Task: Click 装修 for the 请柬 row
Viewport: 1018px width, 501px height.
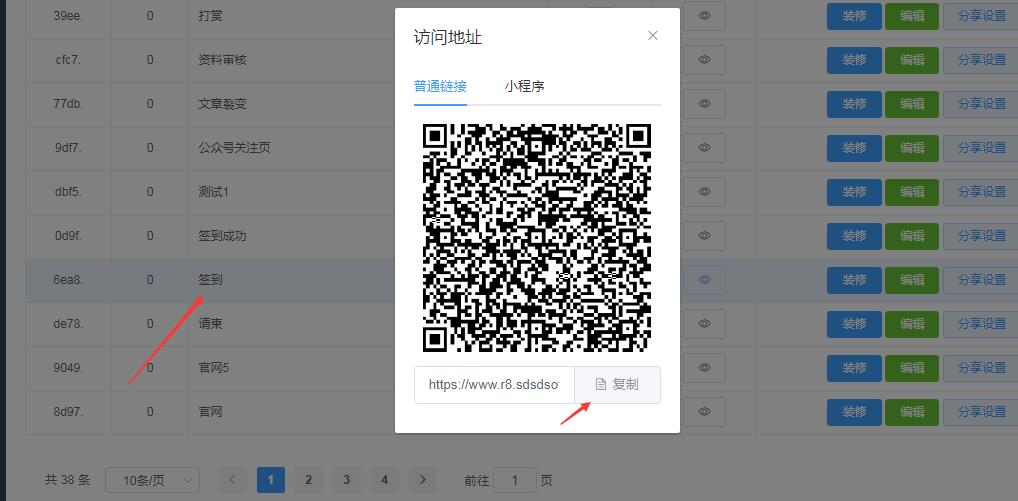Action: click(x=854, y=324)
